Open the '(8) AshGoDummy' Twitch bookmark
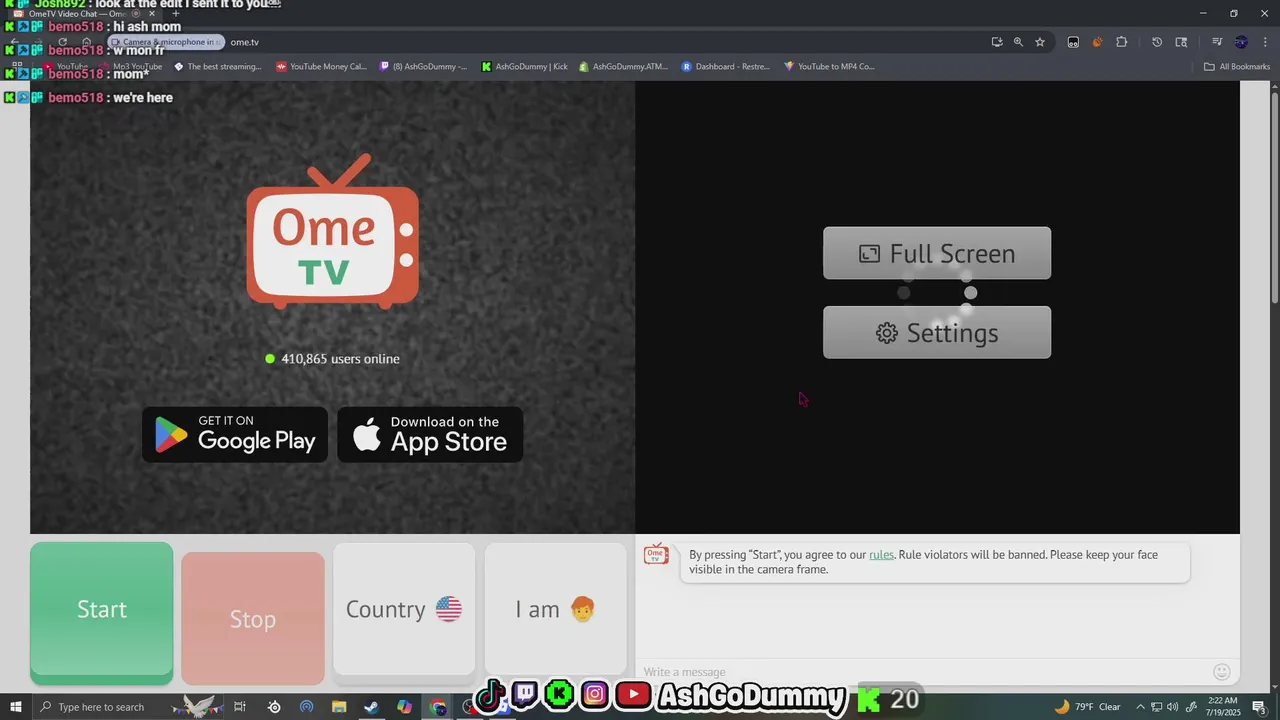The image size is (1280, 720). (x=424, y=67)
